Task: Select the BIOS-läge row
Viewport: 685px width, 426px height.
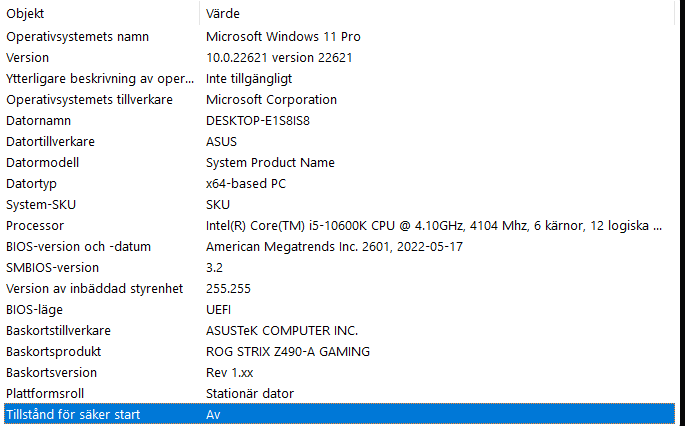Action: tap(33, 310)
